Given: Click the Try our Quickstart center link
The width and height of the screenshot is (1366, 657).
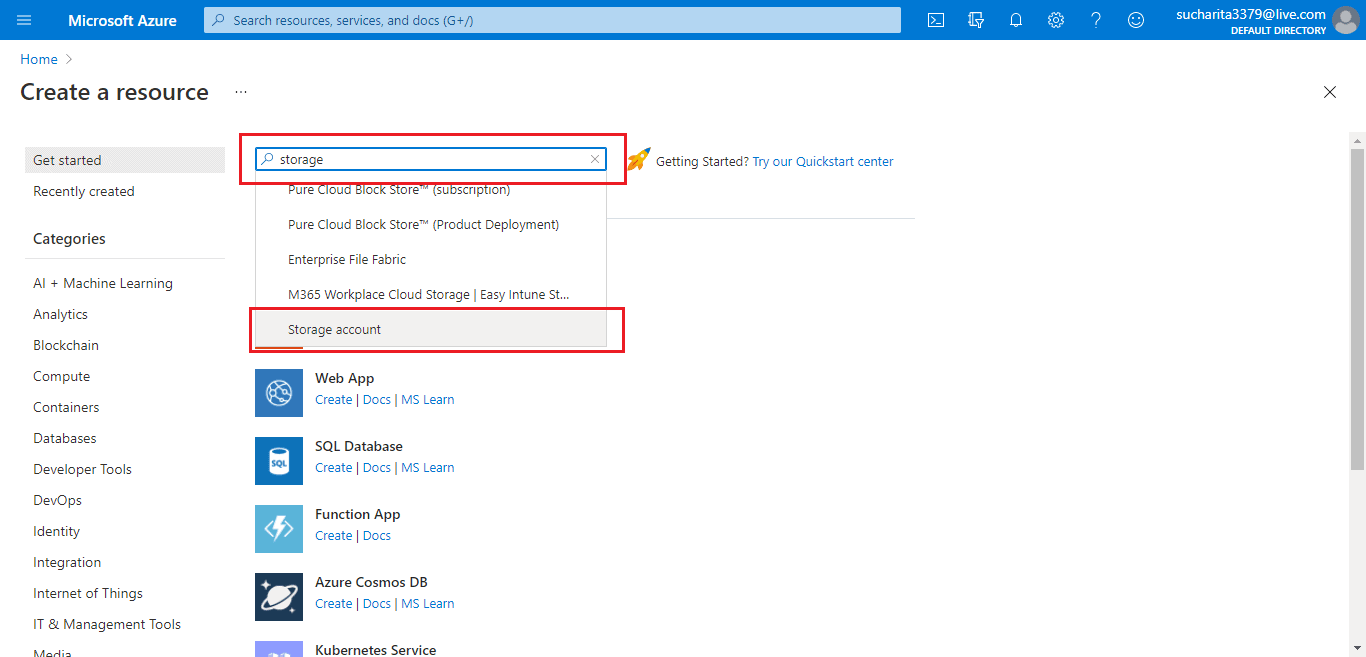Looking at the screenshot, I should (x=823, y=161).
